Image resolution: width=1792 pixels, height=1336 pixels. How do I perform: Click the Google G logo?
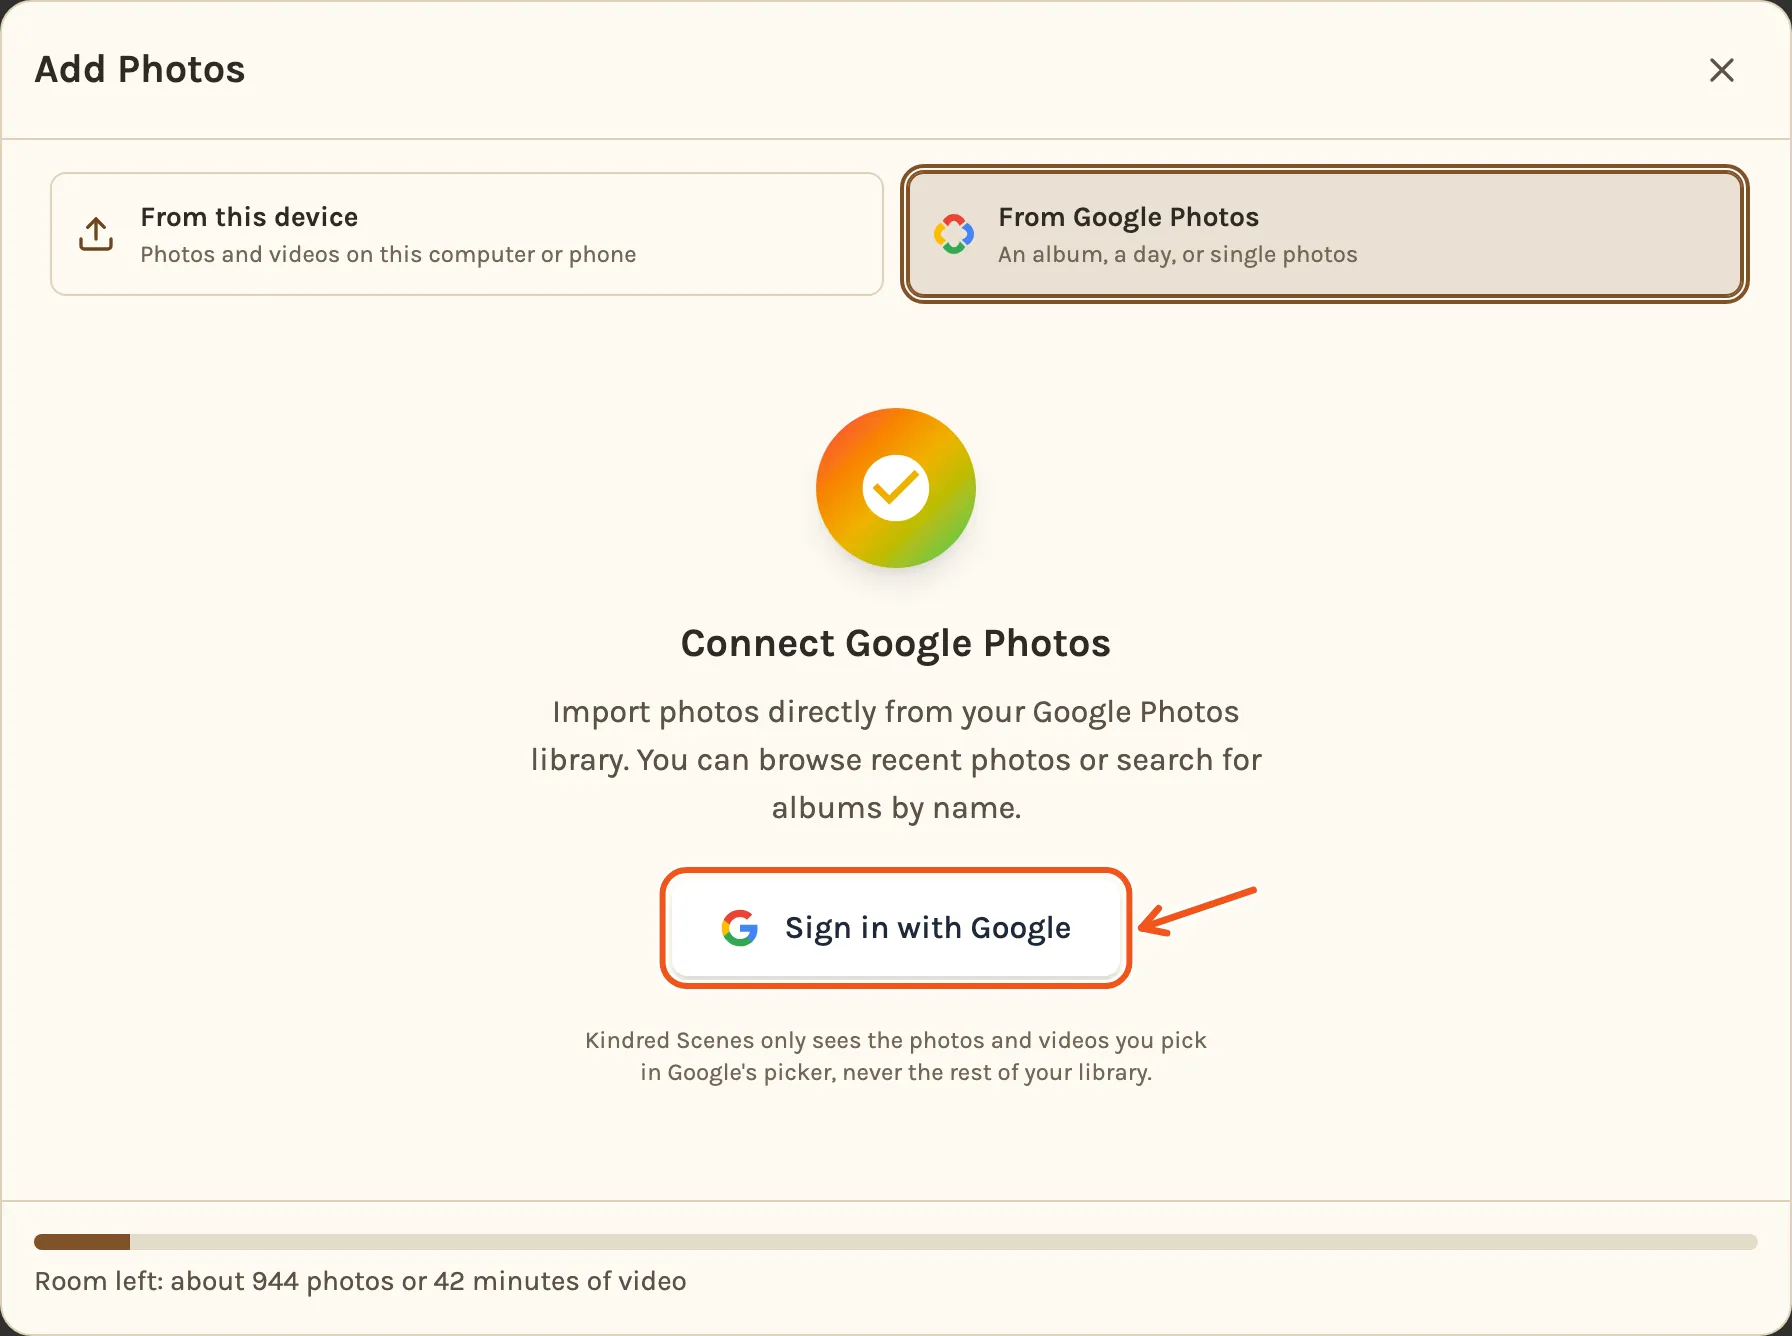click(740, 928)
